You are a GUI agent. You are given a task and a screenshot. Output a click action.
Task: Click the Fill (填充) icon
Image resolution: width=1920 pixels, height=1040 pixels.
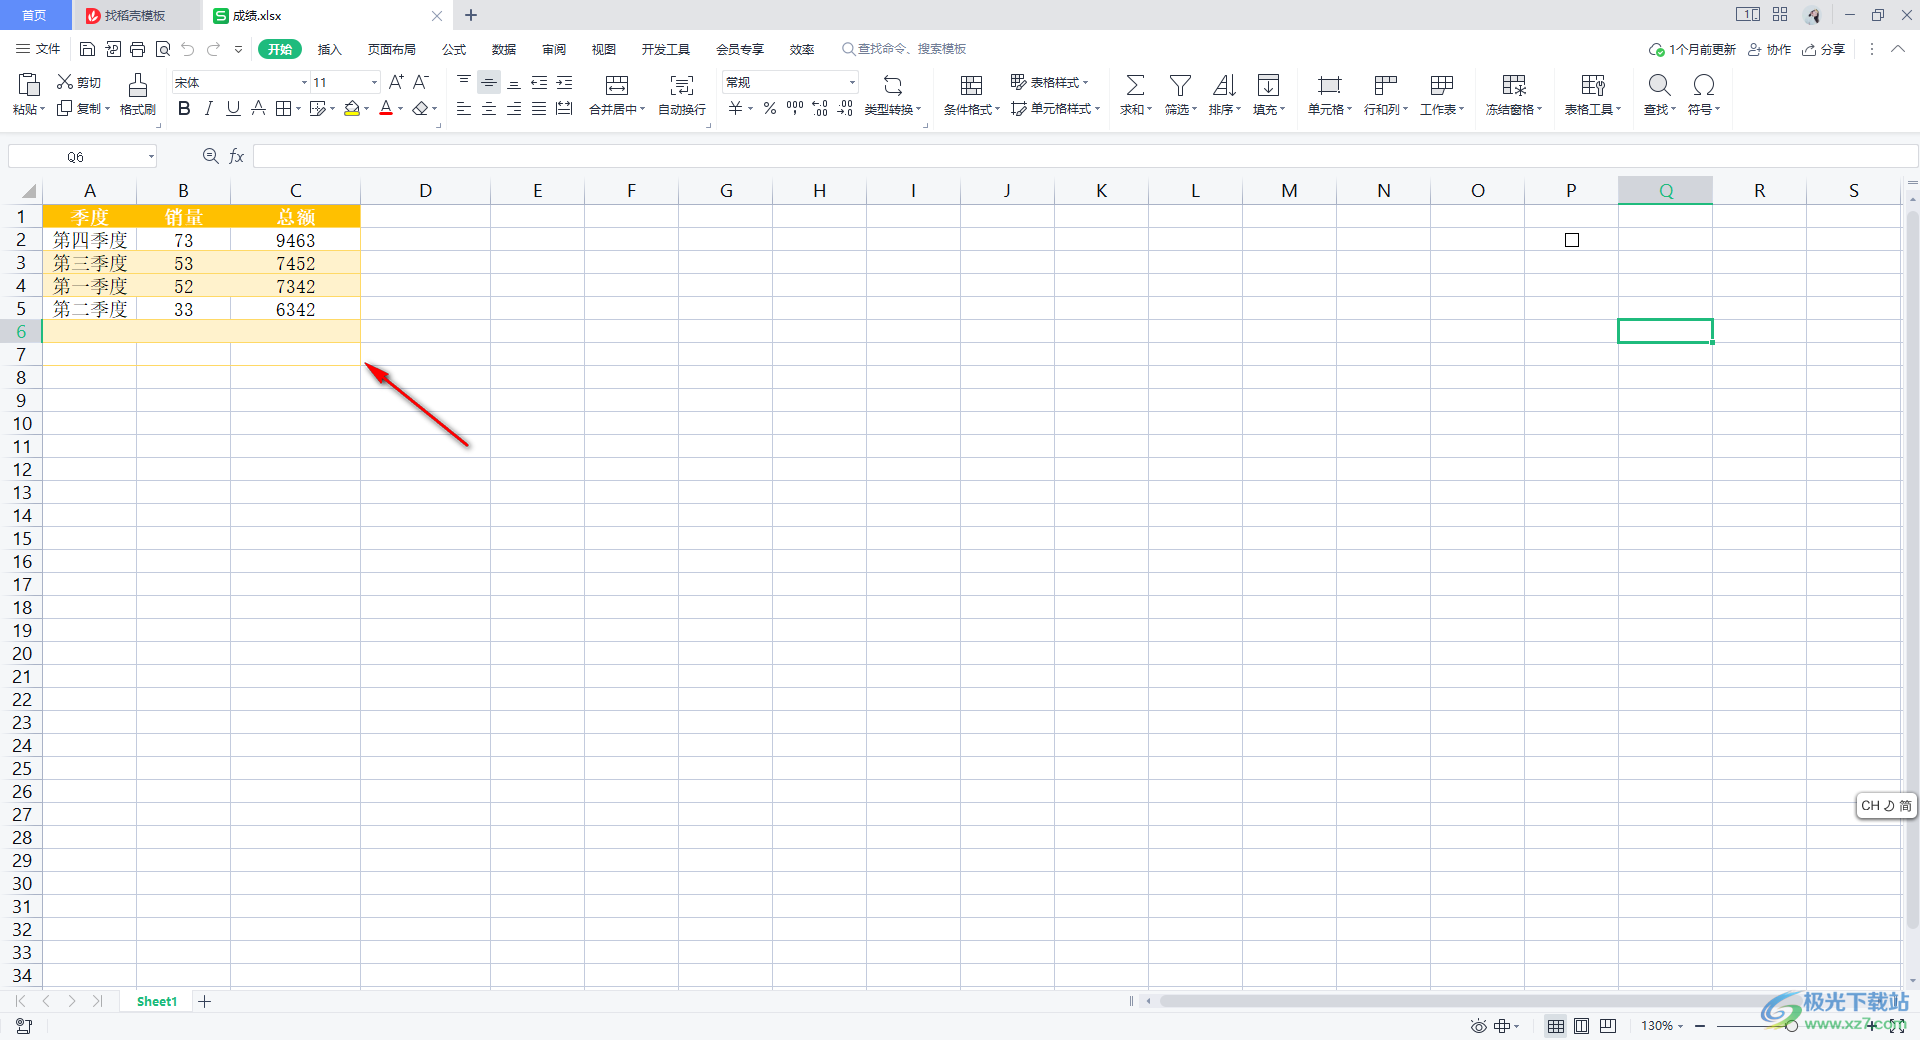1268,85
